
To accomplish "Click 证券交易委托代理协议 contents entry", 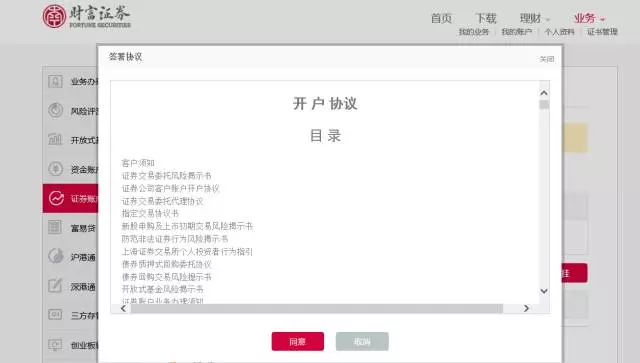I will coord(162,201).
